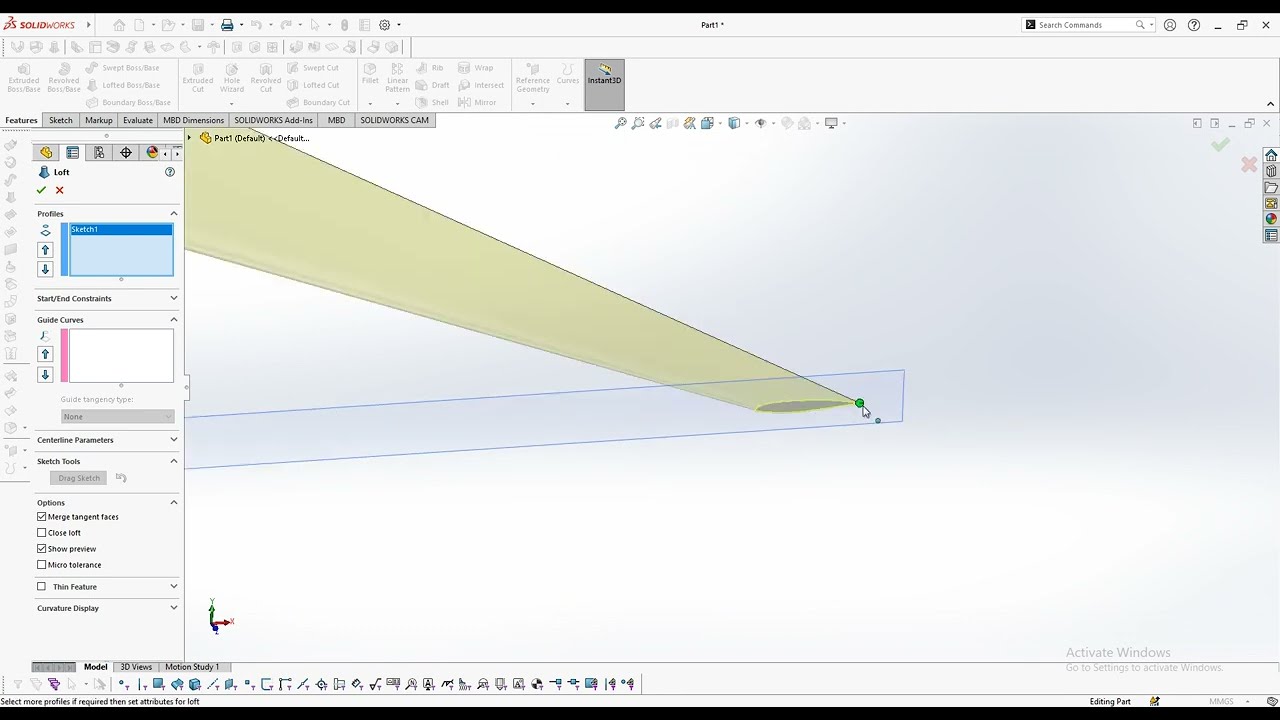Click the graphics-area green confirm checkmark

click(1220, 145)
